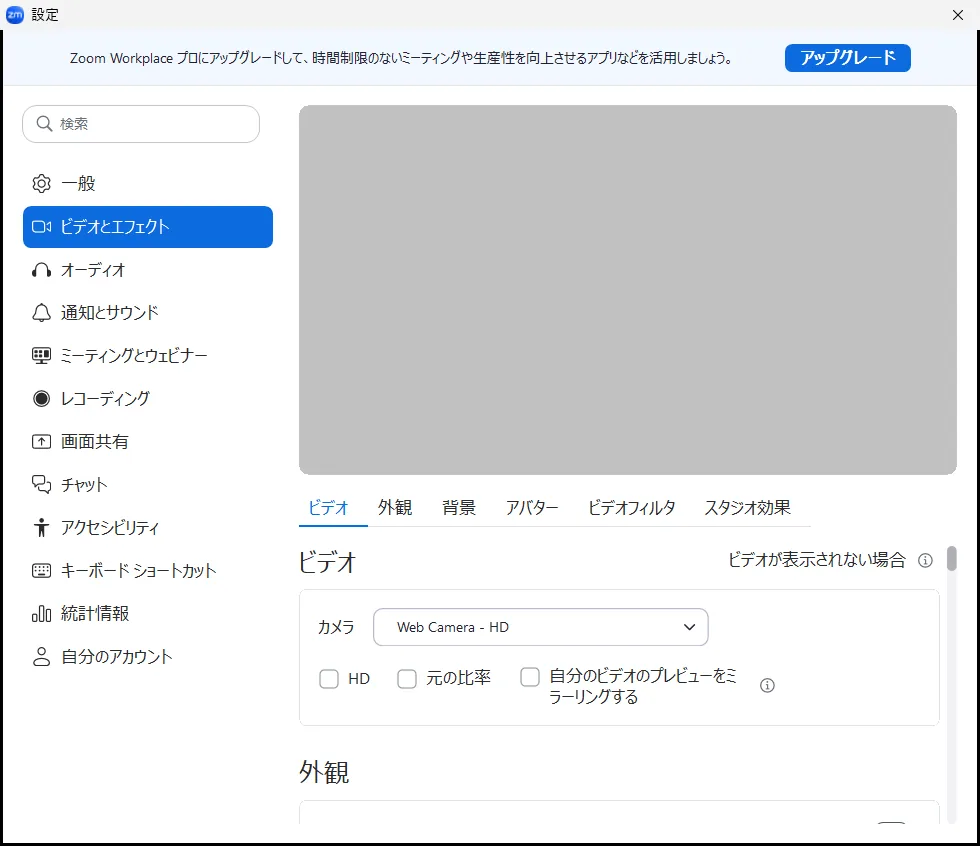Select the ビデオフィルタ tab
Viewport: 980px width, 846px height.
631,507
